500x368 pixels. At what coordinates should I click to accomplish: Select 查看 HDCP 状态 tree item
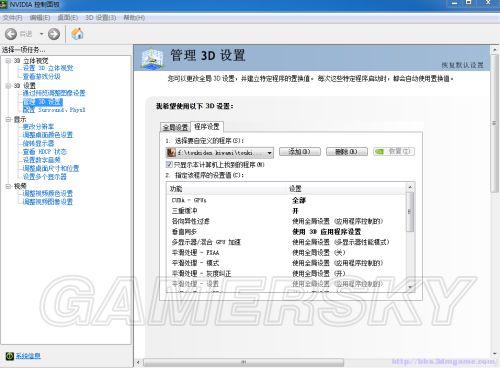[45, 152]
